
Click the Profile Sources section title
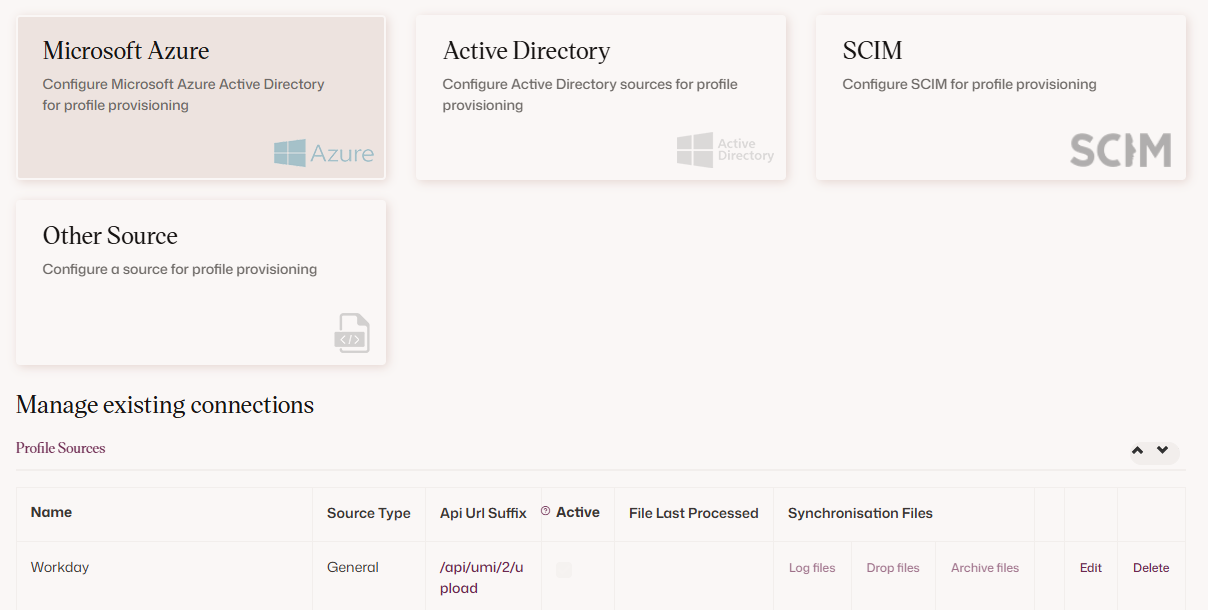(x=61, y=448)
